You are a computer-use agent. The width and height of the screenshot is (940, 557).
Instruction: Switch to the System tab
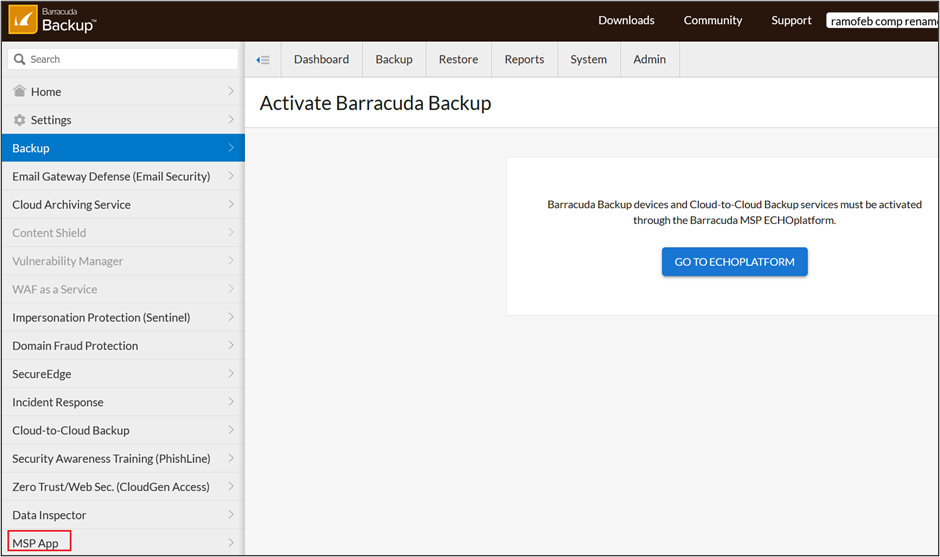tap(589, 59)
